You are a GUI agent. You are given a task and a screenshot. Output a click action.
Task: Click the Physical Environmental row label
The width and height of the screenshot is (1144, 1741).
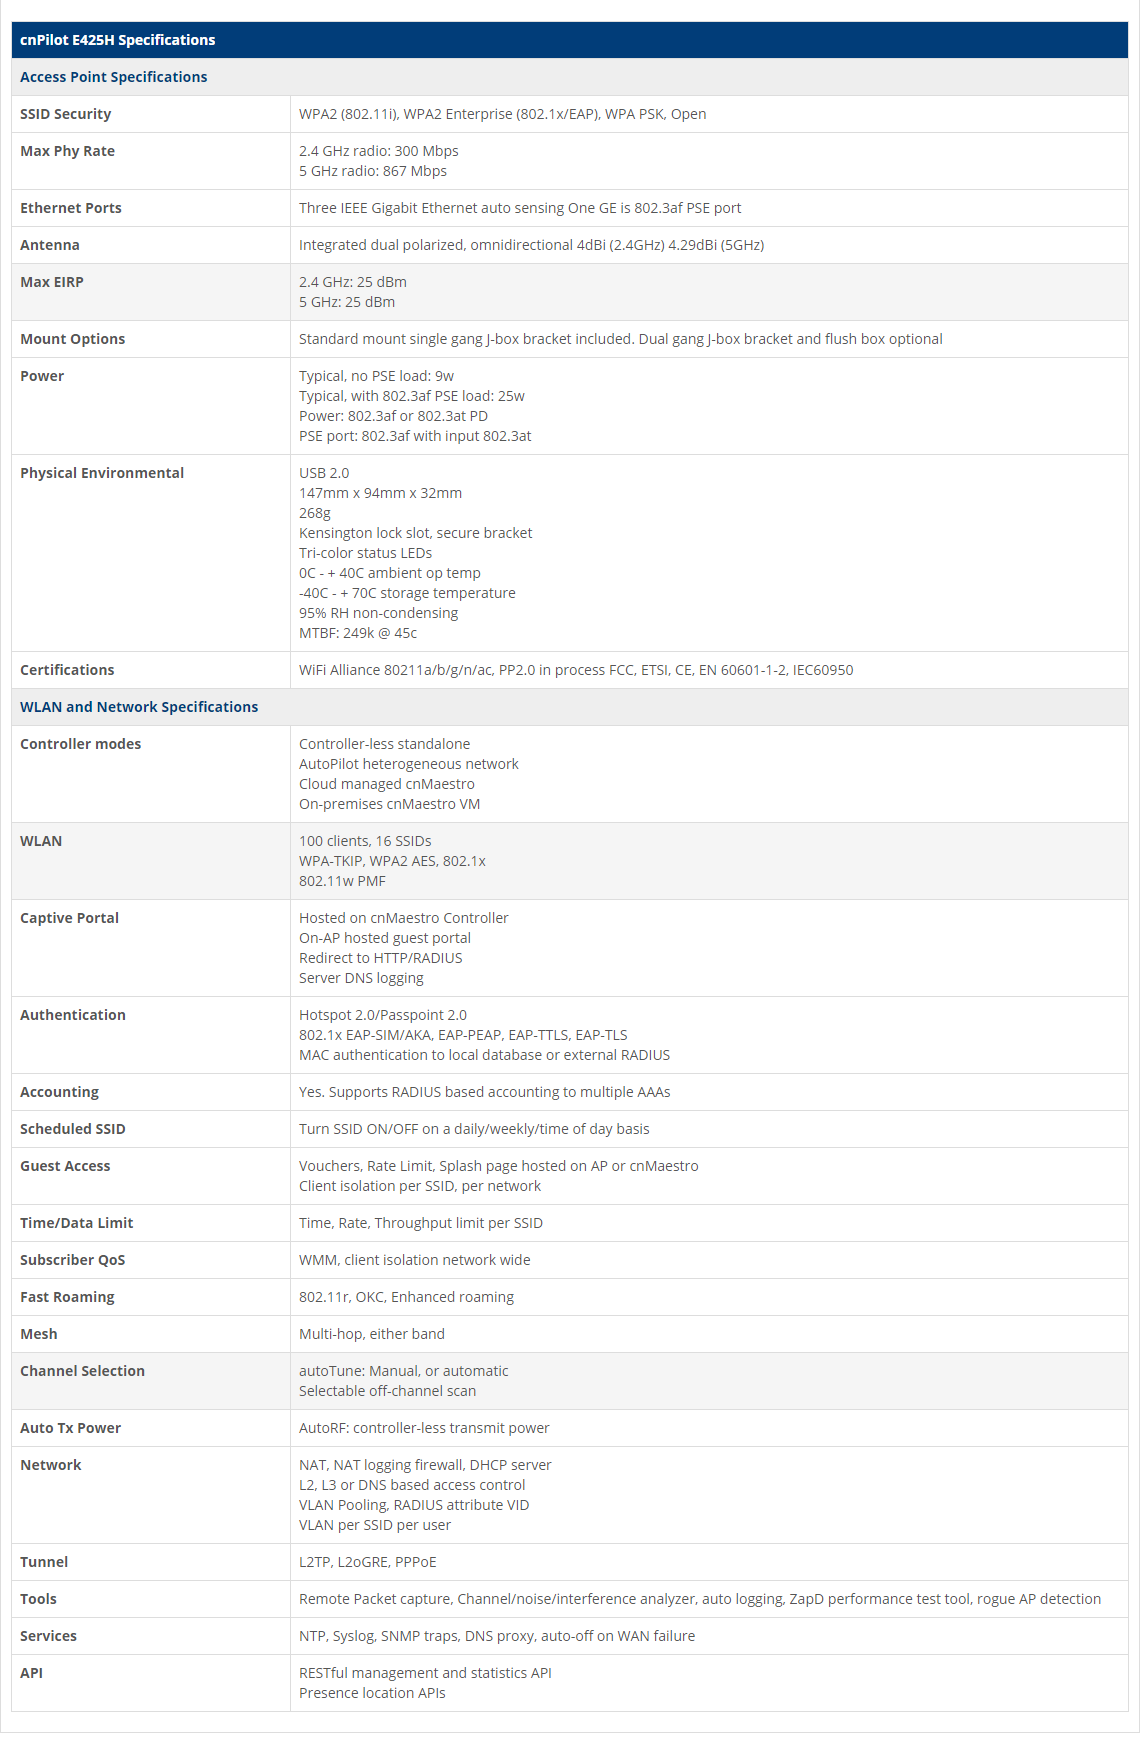point(102,473)
